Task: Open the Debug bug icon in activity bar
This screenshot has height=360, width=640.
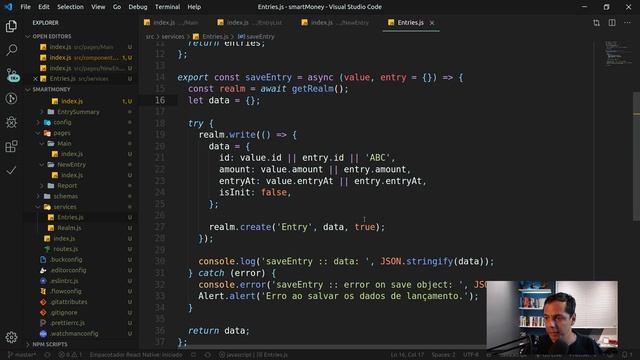Action: [x=11, y=122]
